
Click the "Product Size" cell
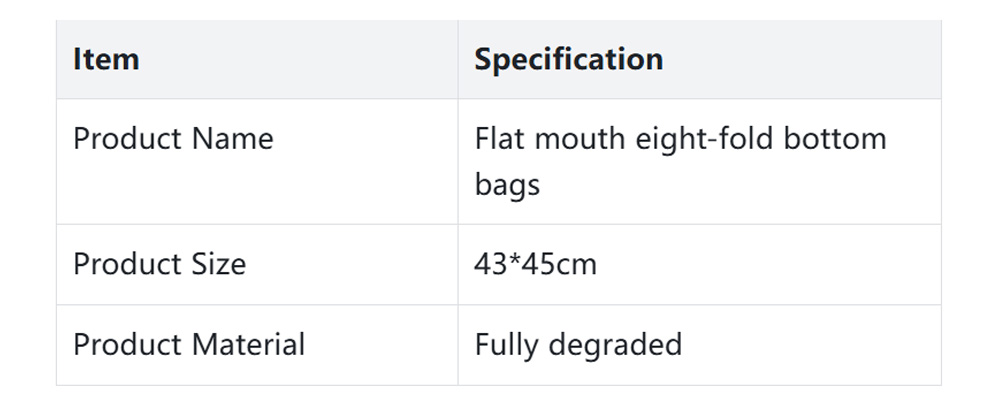[x=159, y=264]
